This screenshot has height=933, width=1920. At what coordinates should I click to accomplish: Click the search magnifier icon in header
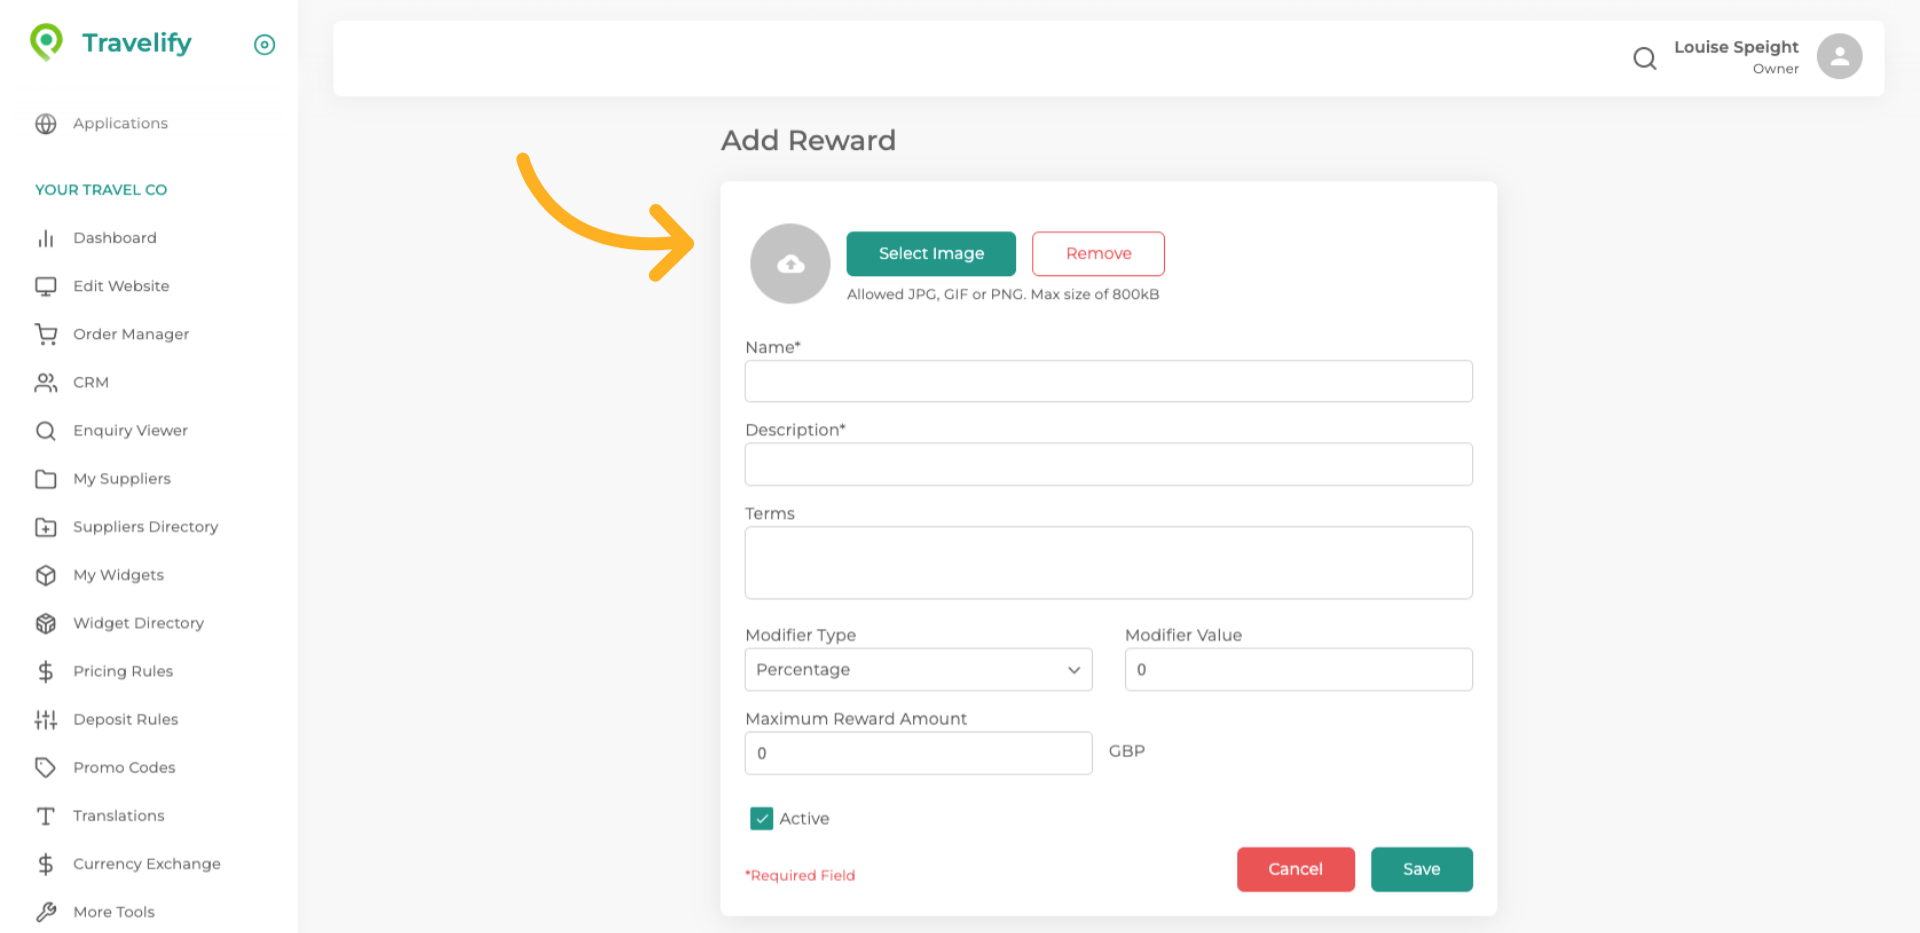point(1644,58)
